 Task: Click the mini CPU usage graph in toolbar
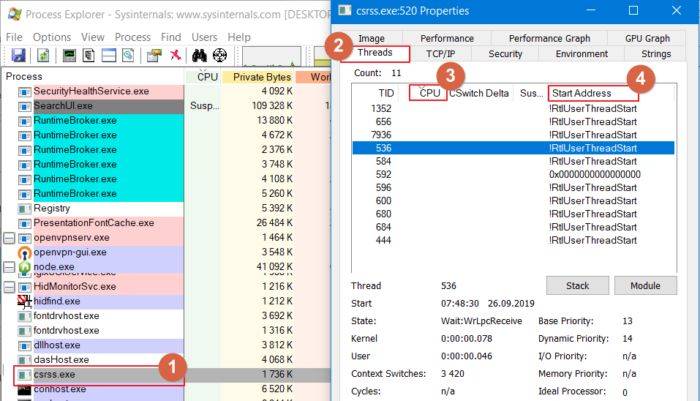pos(271,56)
